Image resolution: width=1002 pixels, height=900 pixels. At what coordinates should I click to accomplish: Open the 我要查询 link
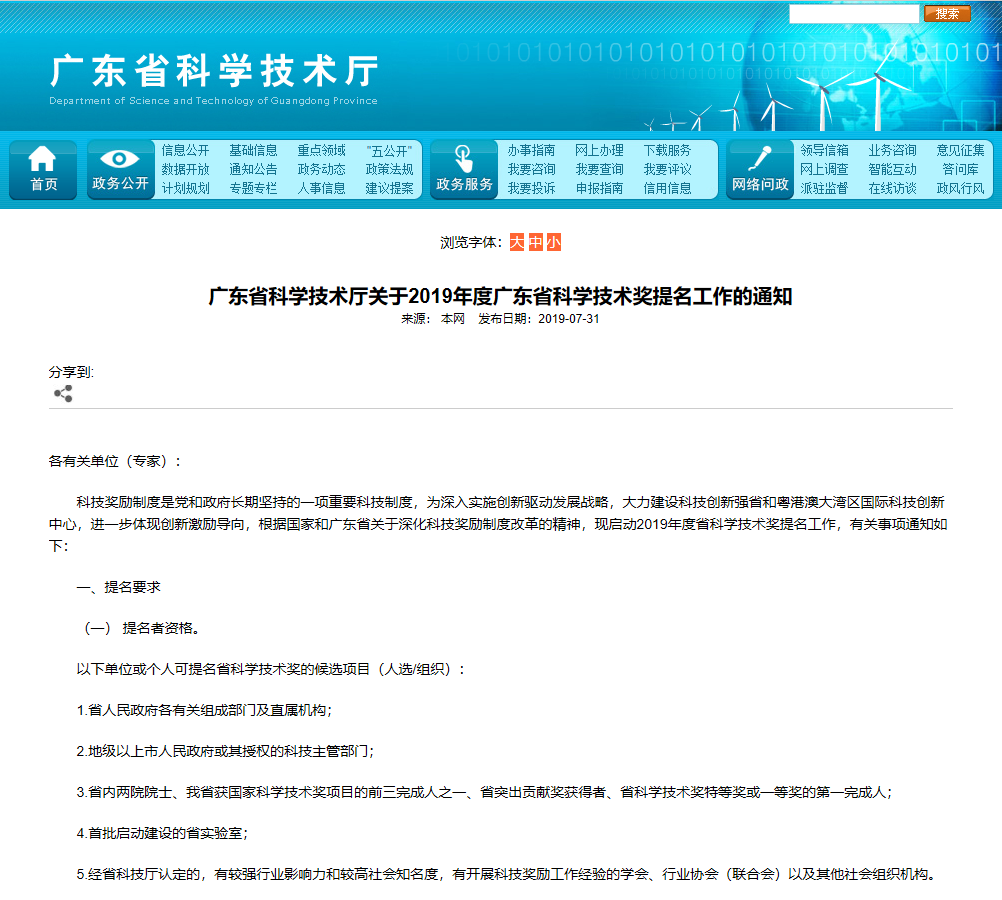click(599, 169)
